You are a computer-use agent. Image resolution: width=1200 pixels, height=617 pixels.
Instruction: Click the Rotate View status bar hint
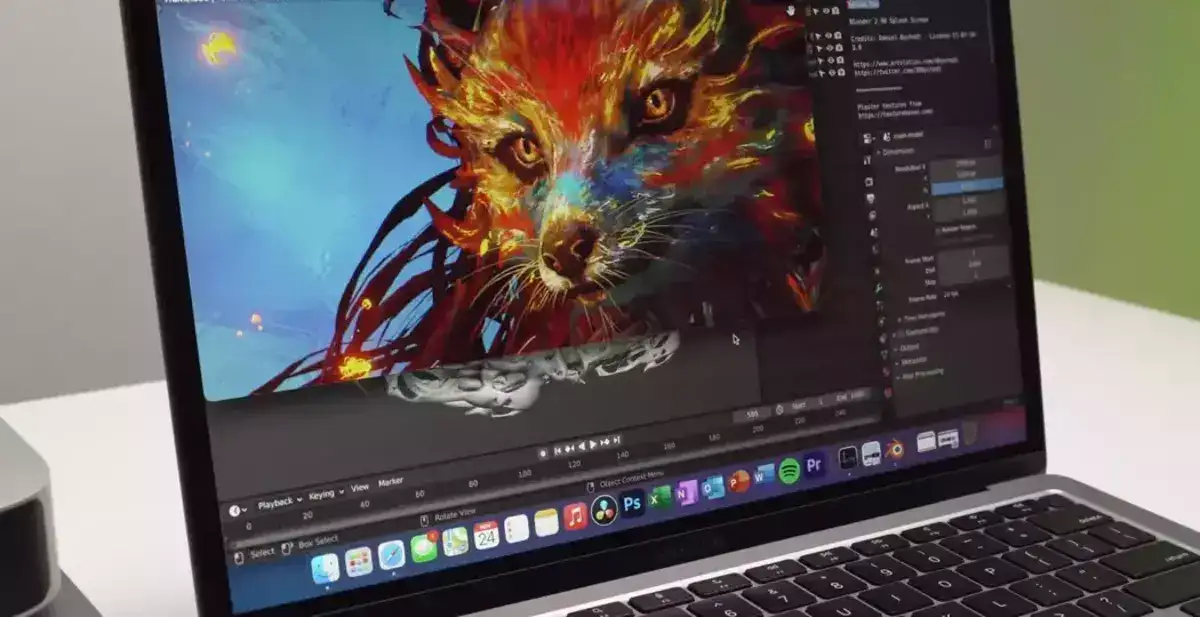[447, 514]
